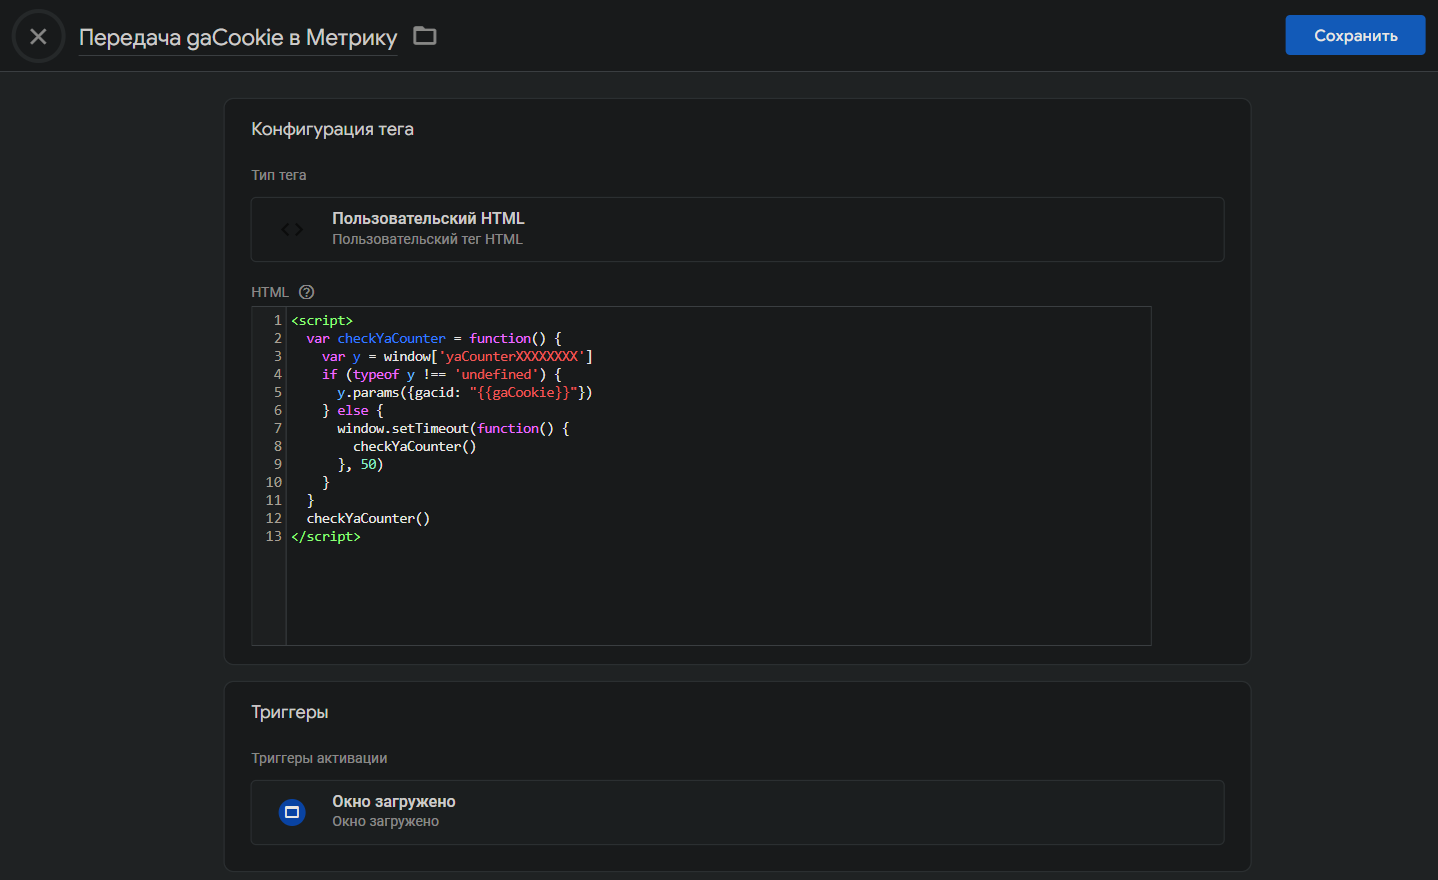The image size is (1438, 880).
Task: Close the tag editor with the X icon
Action: click(x=38, y=36)
